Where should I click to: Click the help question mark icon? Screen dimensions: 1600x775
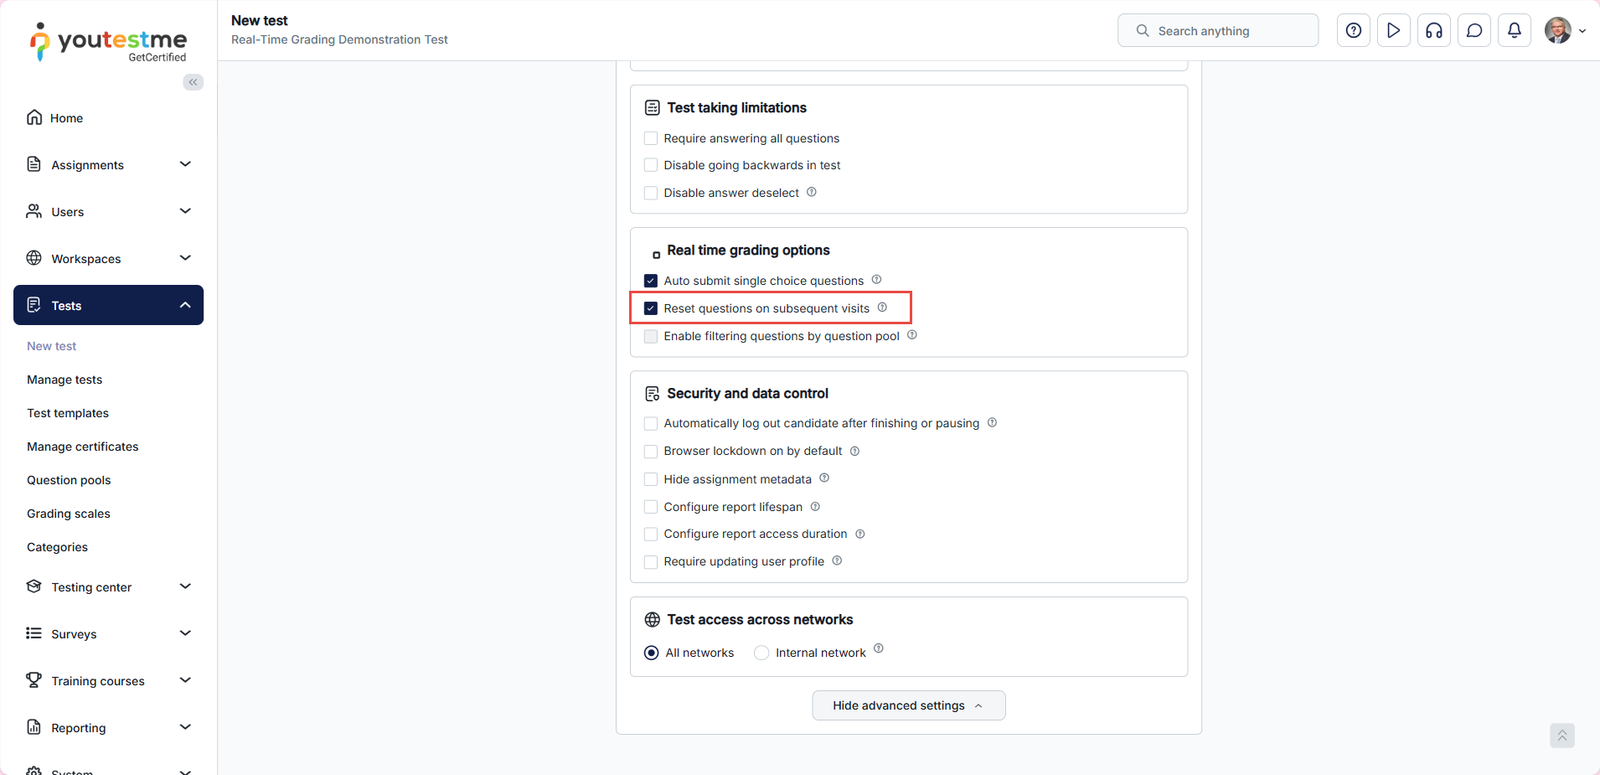pos(1353,31)
